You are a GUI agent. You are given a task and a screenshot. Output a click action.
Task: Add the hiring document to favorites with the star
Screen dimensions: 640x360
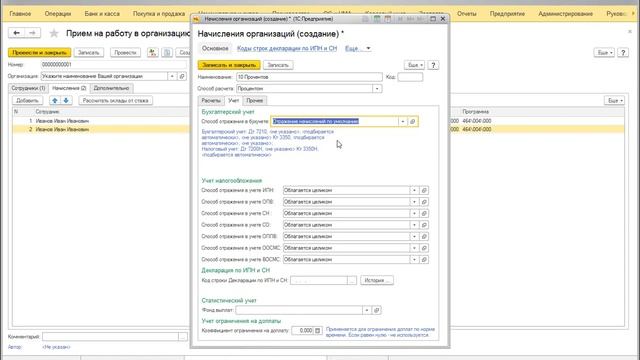(53, 33)
